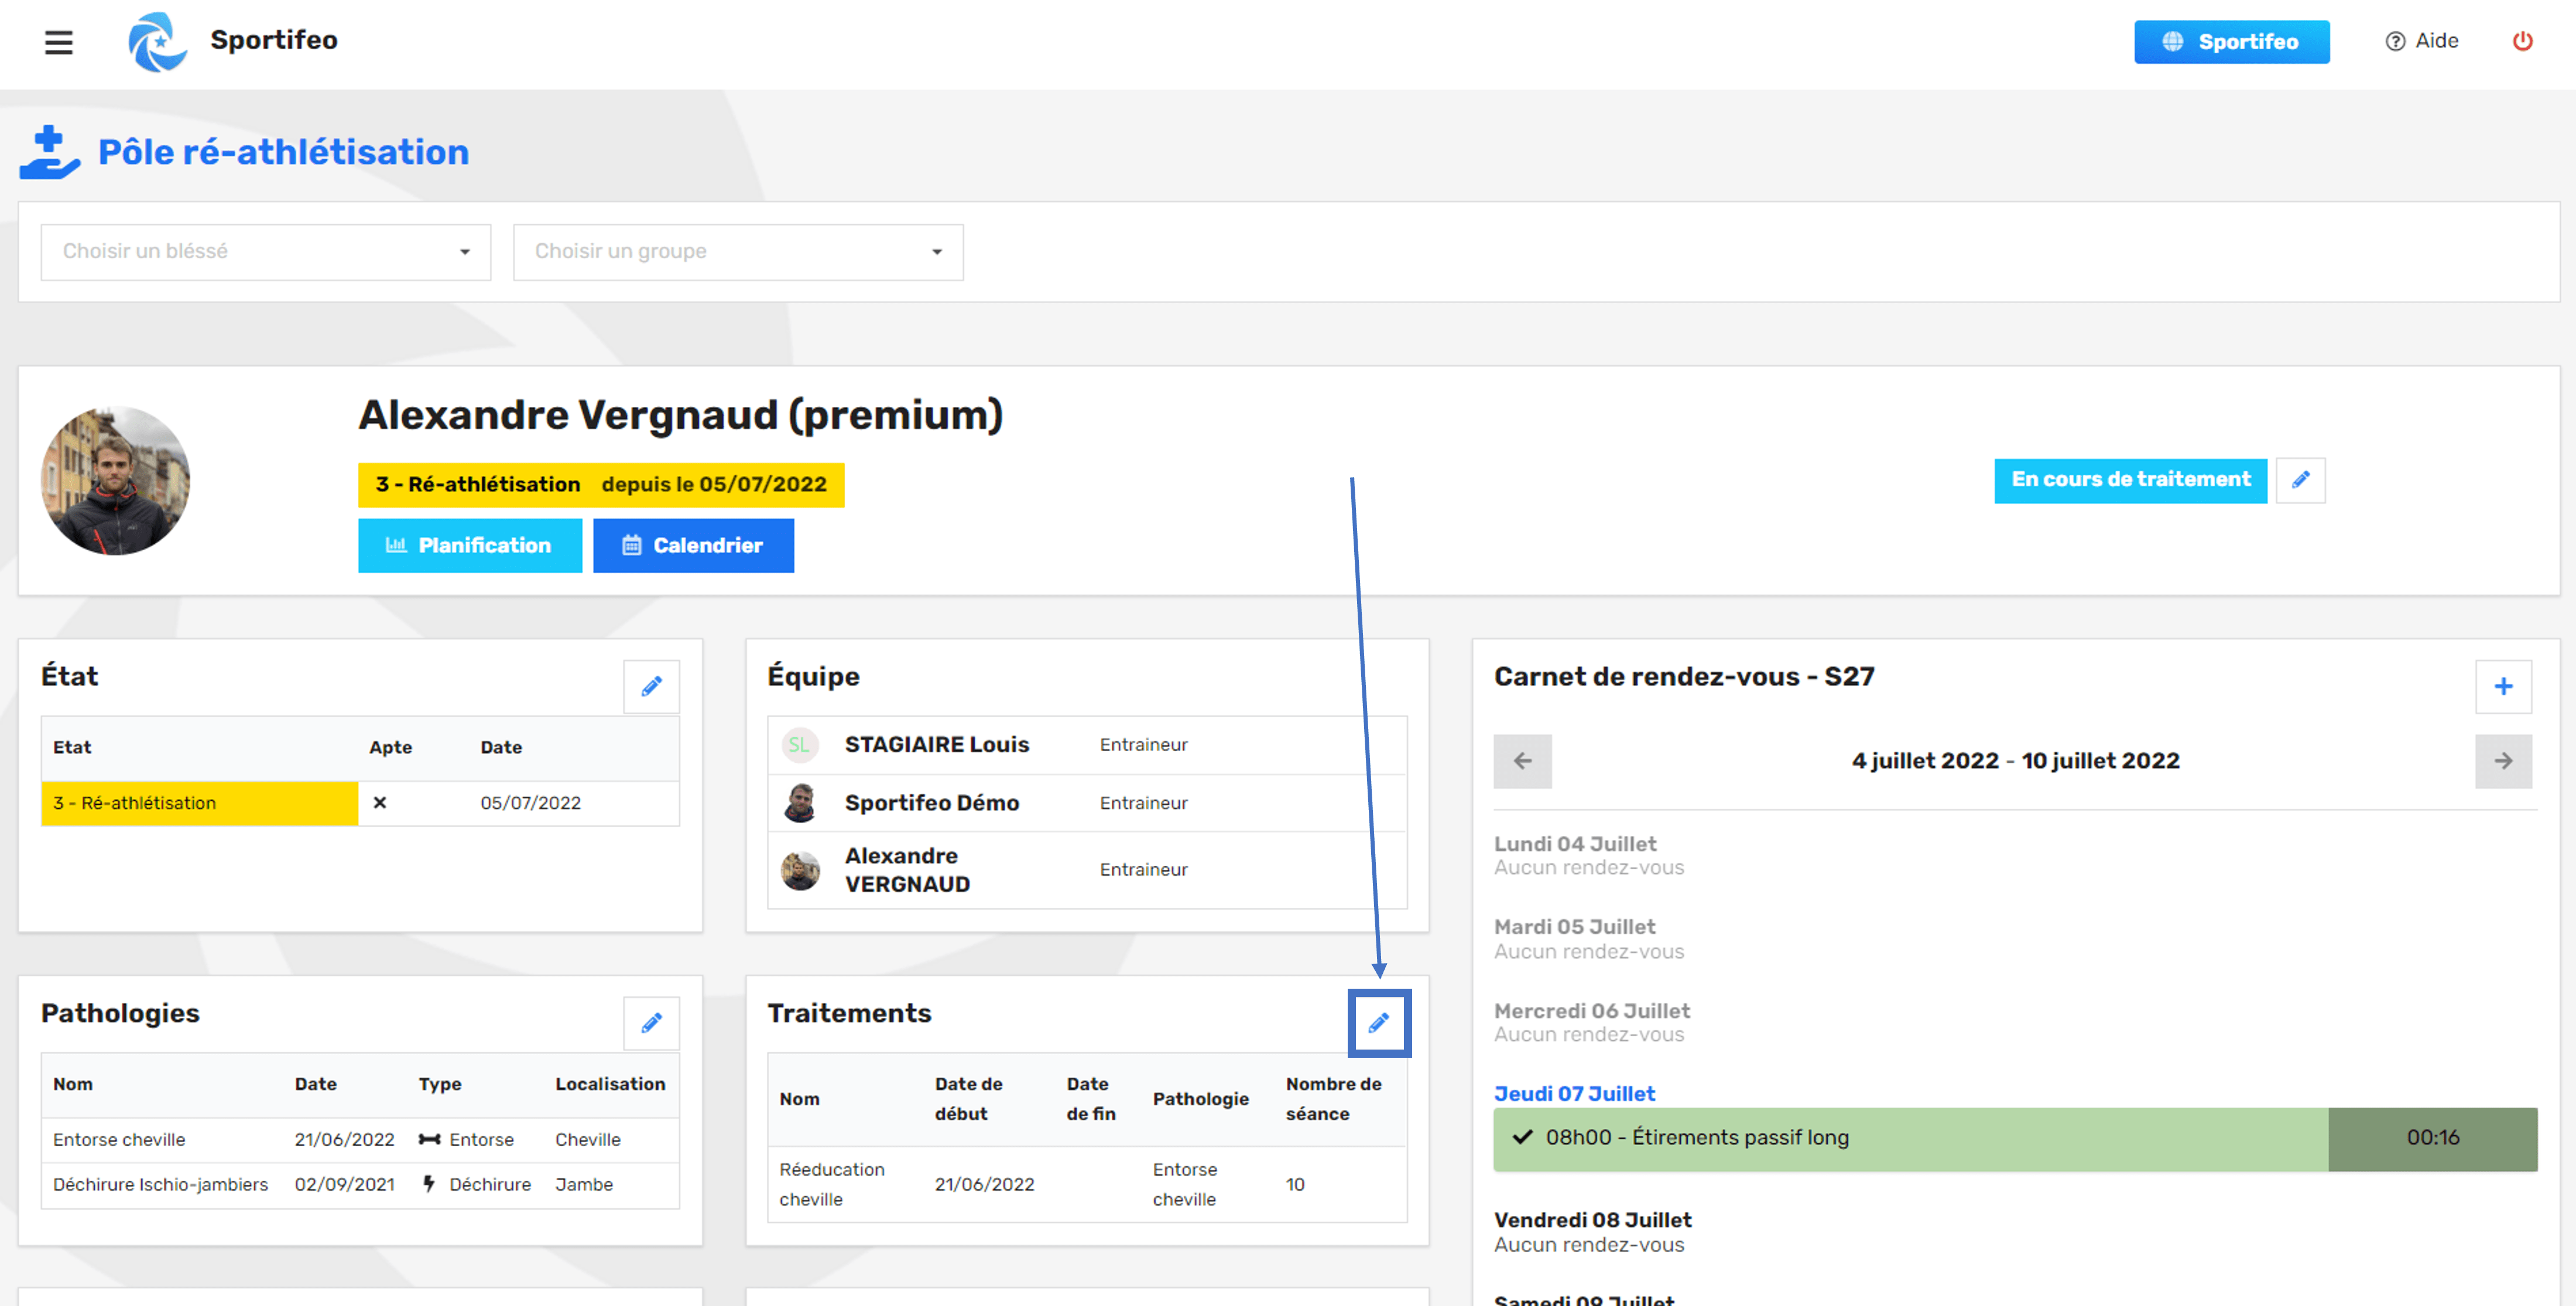Click the date 05/07/2022 in État table
The width and height of the screenshot is (2576, 1306).
click(530, 803)
